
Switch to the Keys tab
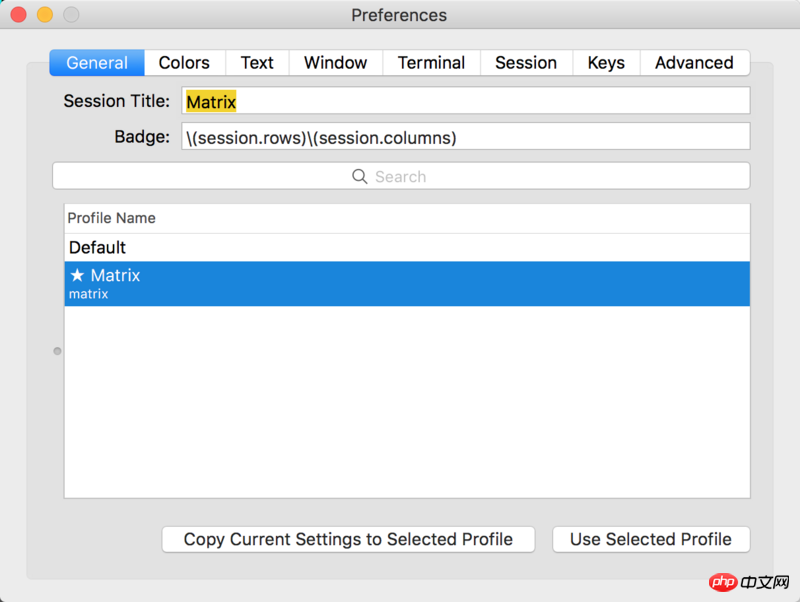606,63
